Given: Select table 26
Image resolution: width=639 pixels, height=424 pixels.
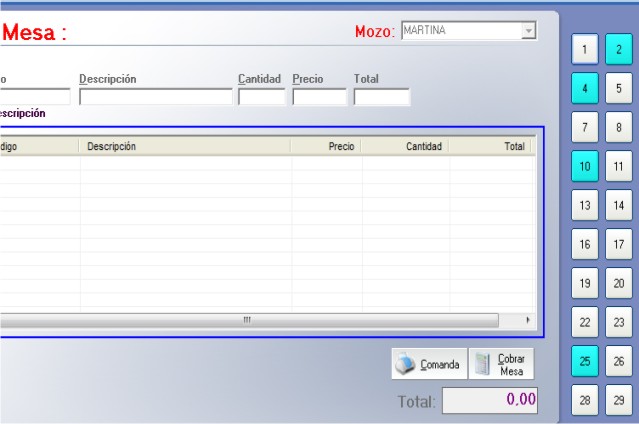Looking at the screenshot, I should [x=619, y=361].
